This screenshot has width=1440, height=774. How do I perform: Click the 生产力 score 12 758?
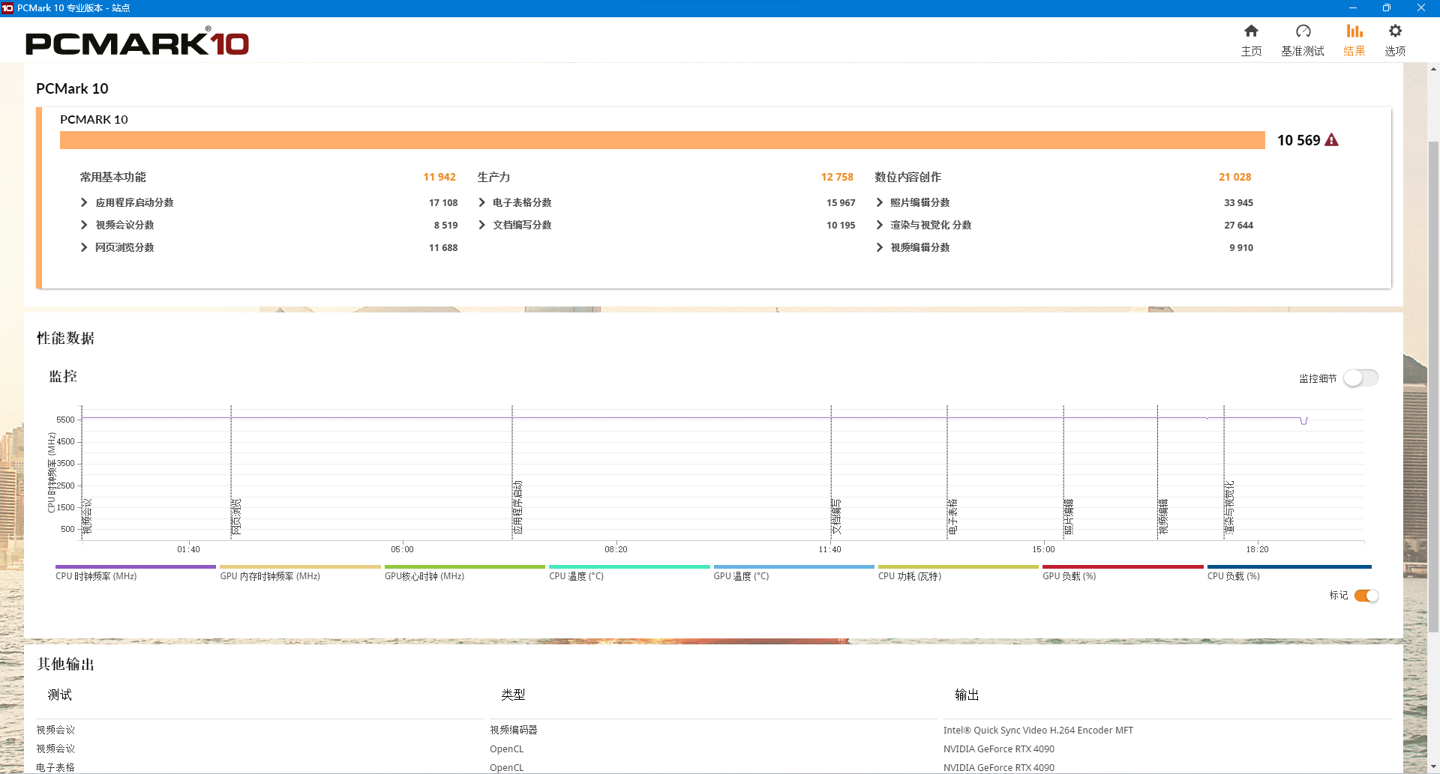837,177
